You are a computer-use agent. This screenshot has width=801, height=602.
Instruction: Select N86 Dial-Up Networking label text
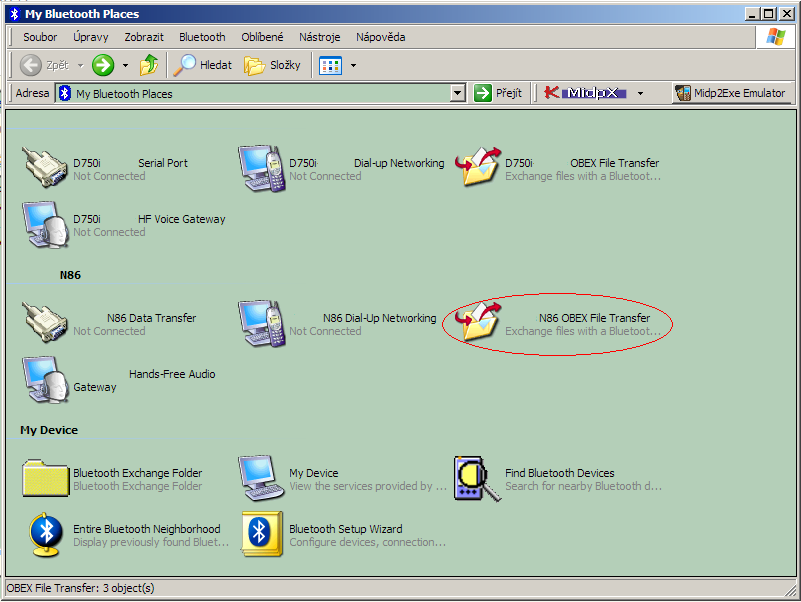pos(380,318)
